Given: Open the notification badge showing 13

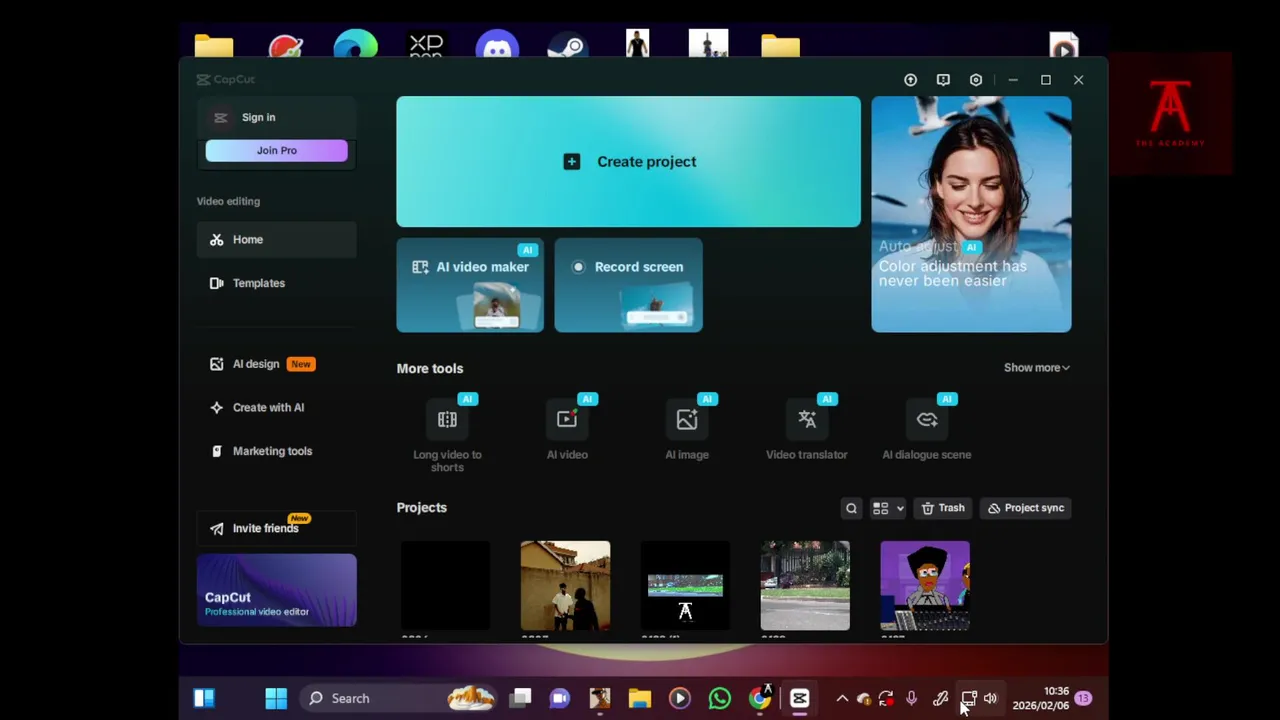Looking at the screenshot, I should (1083, 698).
